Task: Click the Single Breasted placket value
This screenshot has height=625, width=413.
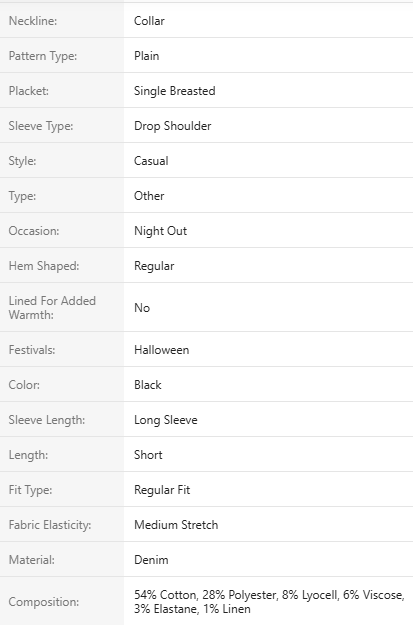Action: (175, 91)
